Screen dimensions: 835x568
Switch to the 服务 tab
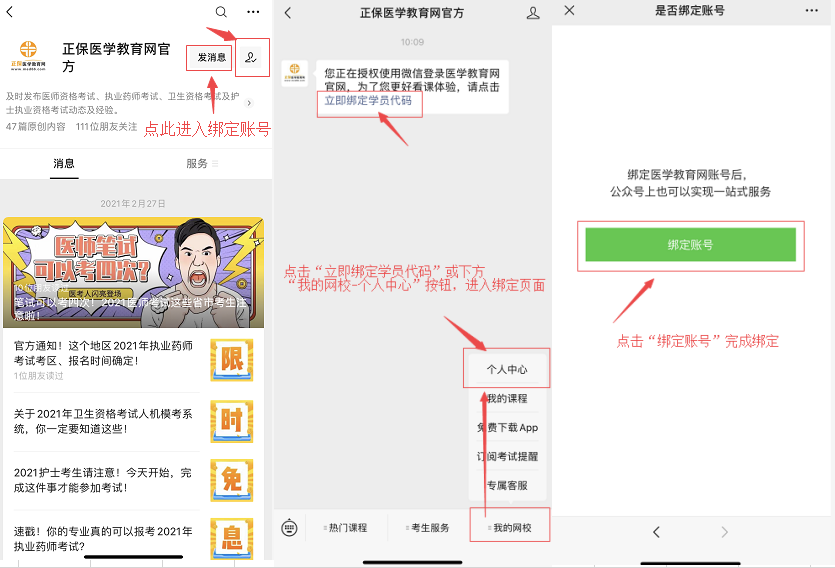pos(197,163)
